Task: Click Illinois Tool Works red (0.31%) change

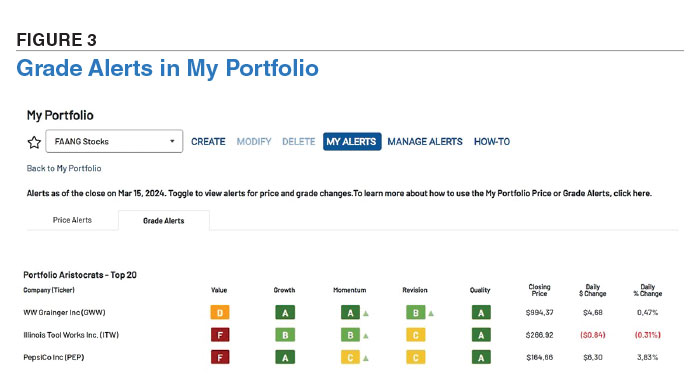Action: click(x=647, y=335)
